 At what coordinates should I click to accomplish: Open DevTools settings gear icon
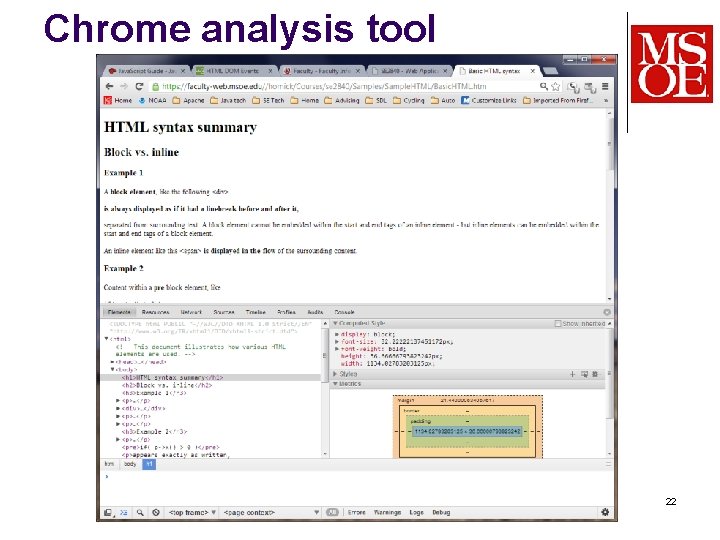(x=605, y=512)
